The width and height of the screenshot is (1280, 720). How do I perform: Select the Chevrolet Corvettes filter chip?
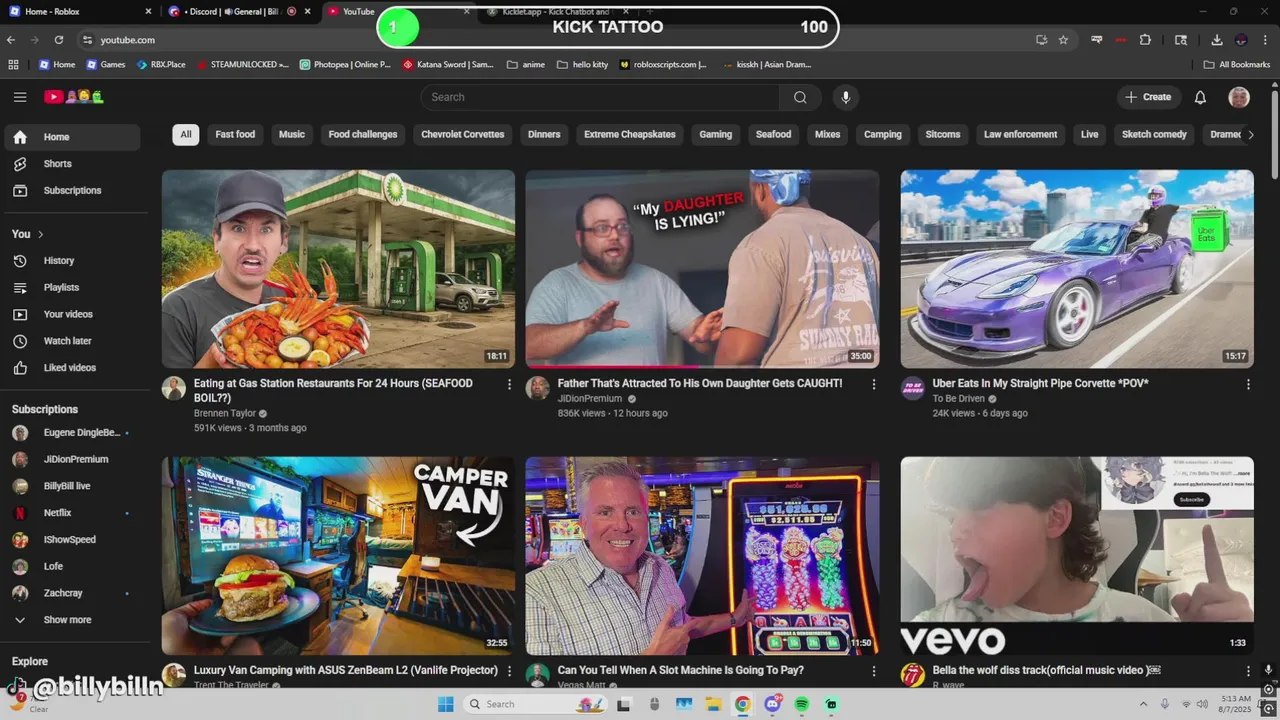click(x=463, y=134)
